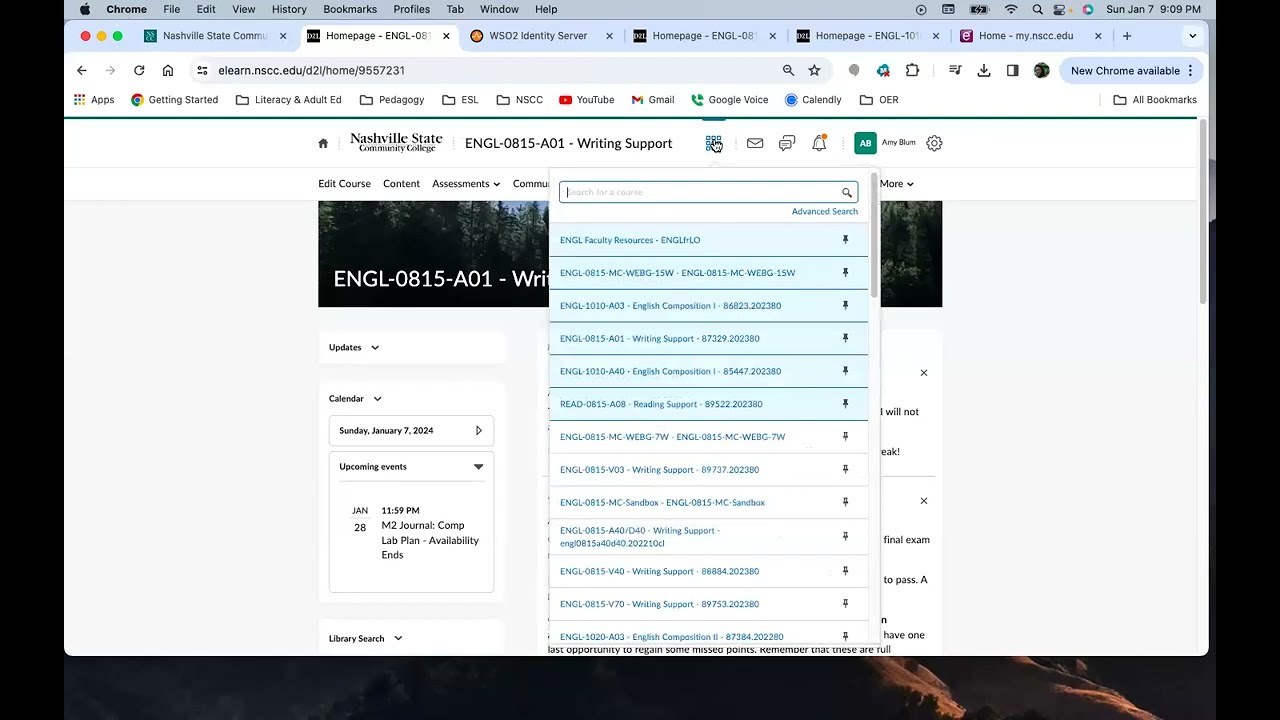Unpin ENGL-0815-MC-WEBG-15W course
Screen dimensions: 1280x720
pyautogui.click(x=845, y=273)
